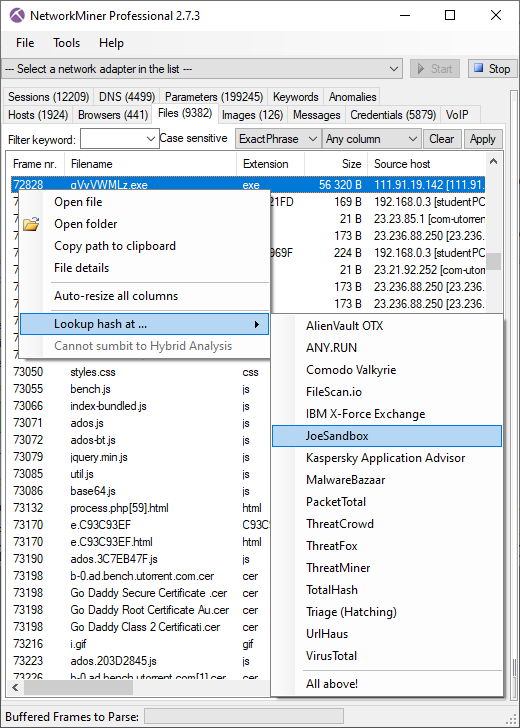The image size is (520, 728).
Task: Look up hash at ANY.RUN
Action: [387, 348]
